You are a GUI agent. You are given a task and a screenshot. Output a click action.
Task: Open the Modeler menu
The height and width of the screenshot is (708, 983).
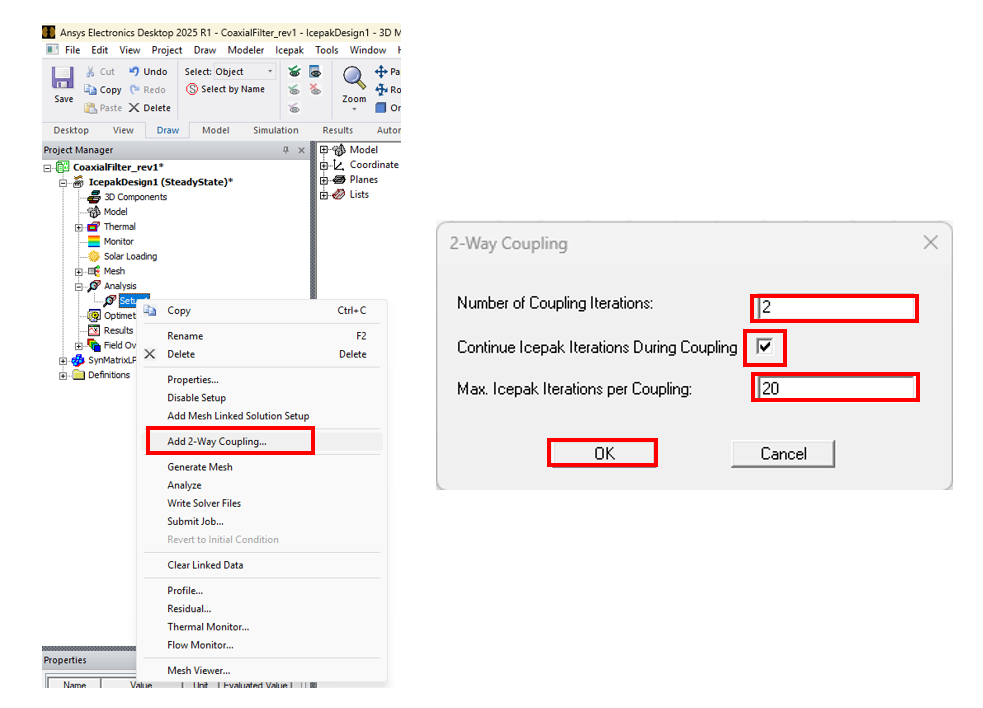(x=246, y=50)
